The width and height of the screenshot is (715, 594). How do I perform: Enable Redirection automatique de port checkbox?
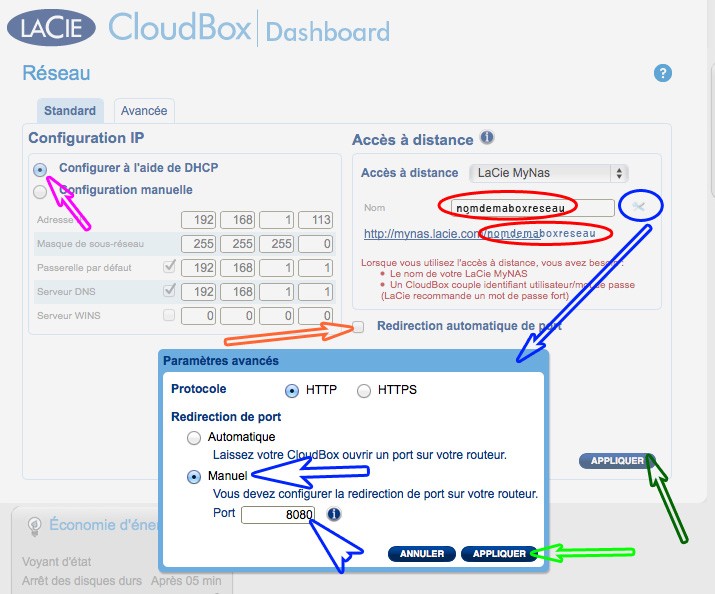[358, 326]
